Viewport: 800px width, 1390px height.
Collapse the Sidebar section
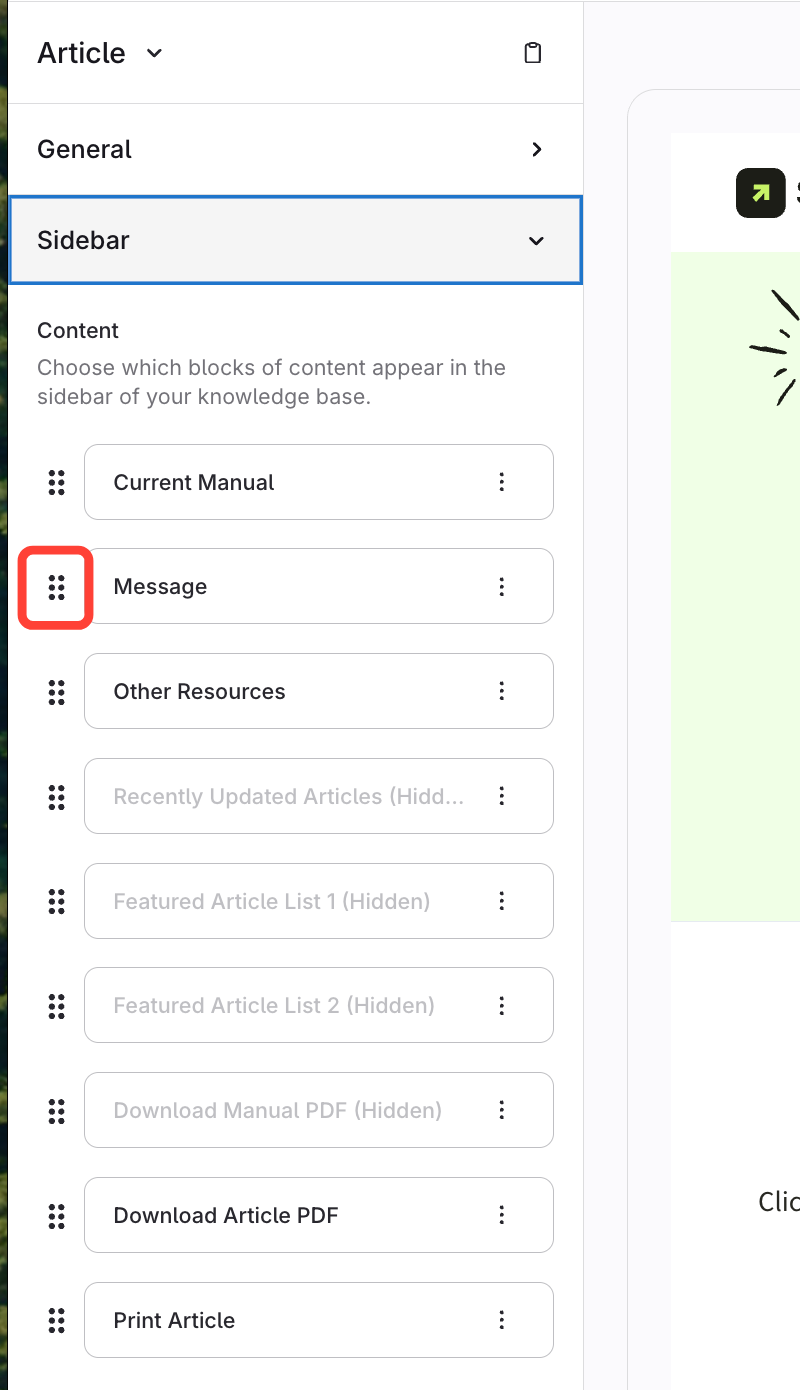tap(537, 241)
